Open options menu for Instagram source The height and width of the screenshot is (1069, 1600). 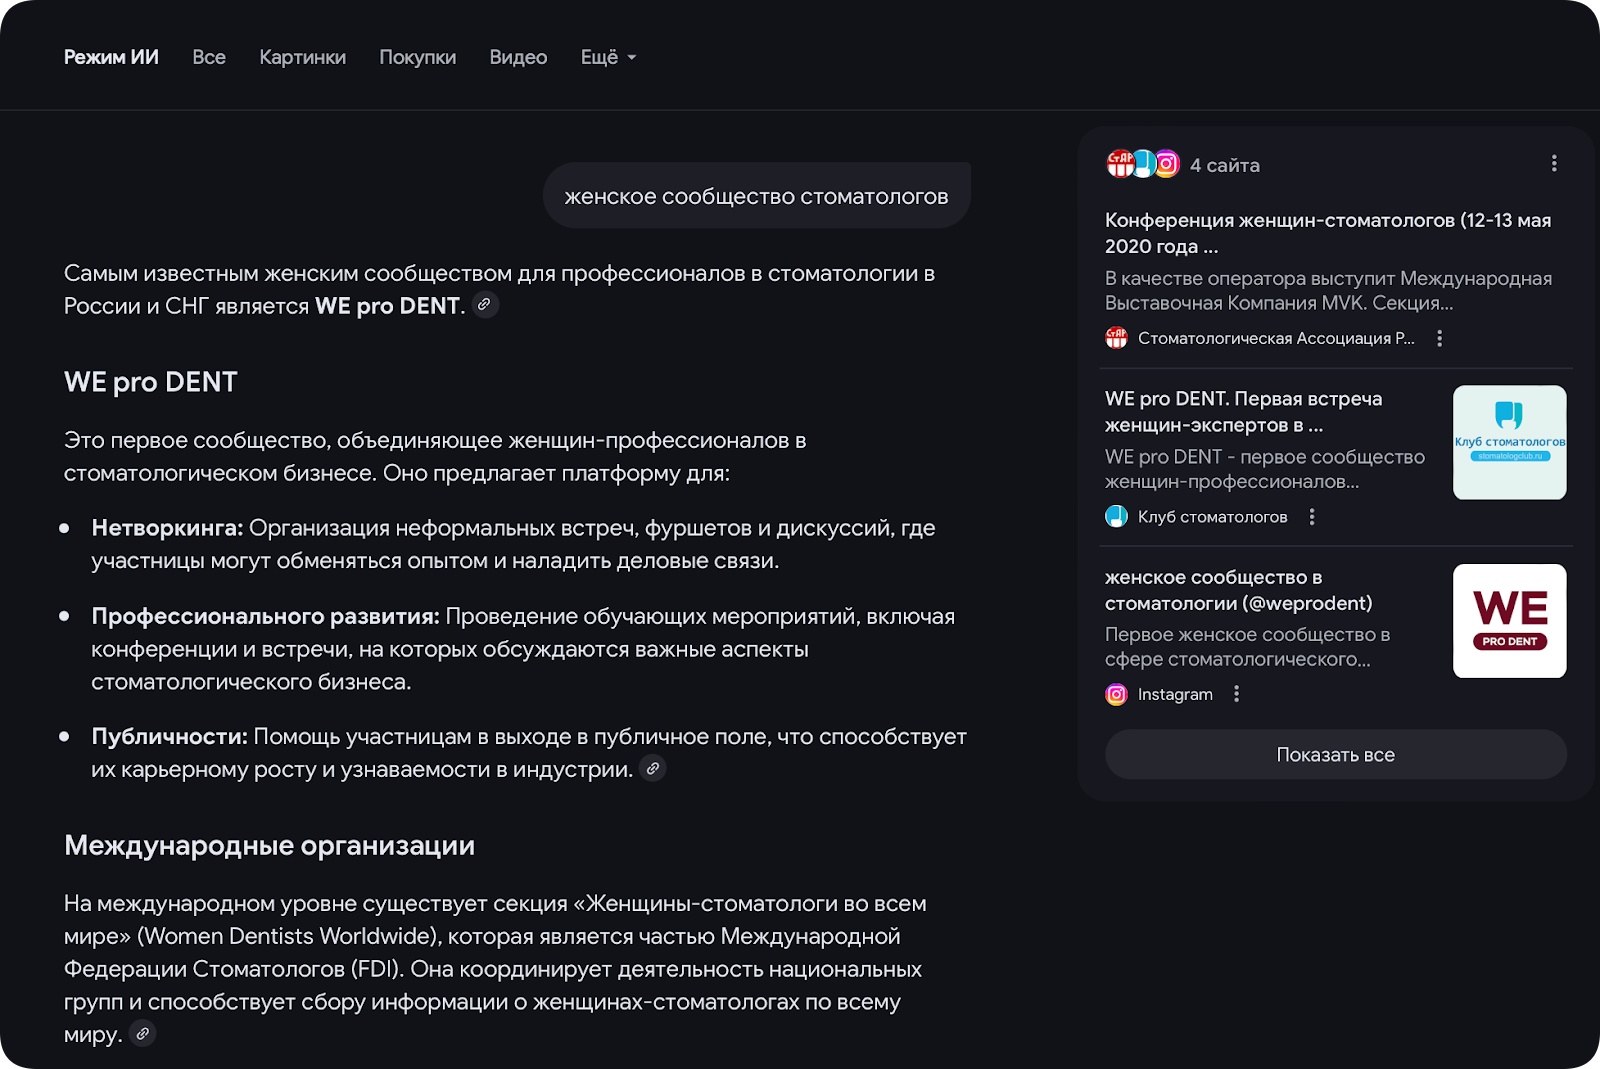coord(1237,694)
